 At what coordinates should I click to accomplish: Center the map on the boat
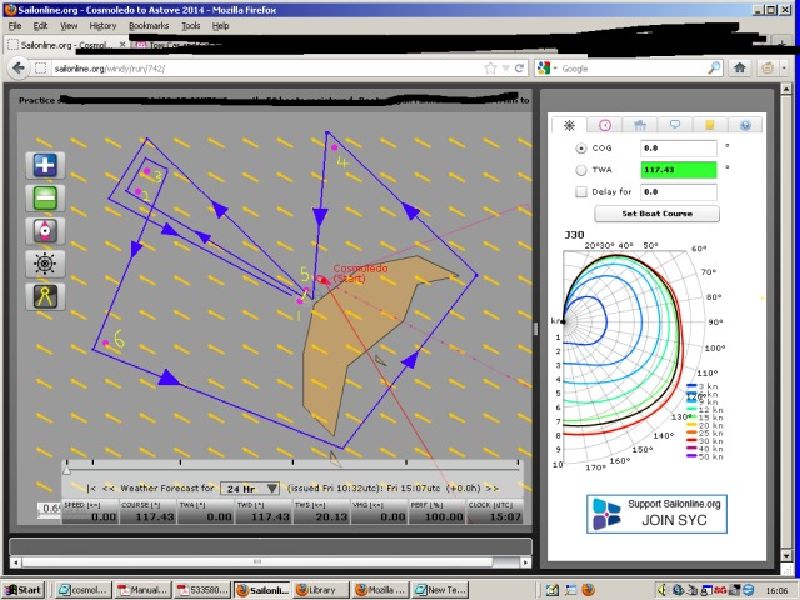(x=45, y=231)
